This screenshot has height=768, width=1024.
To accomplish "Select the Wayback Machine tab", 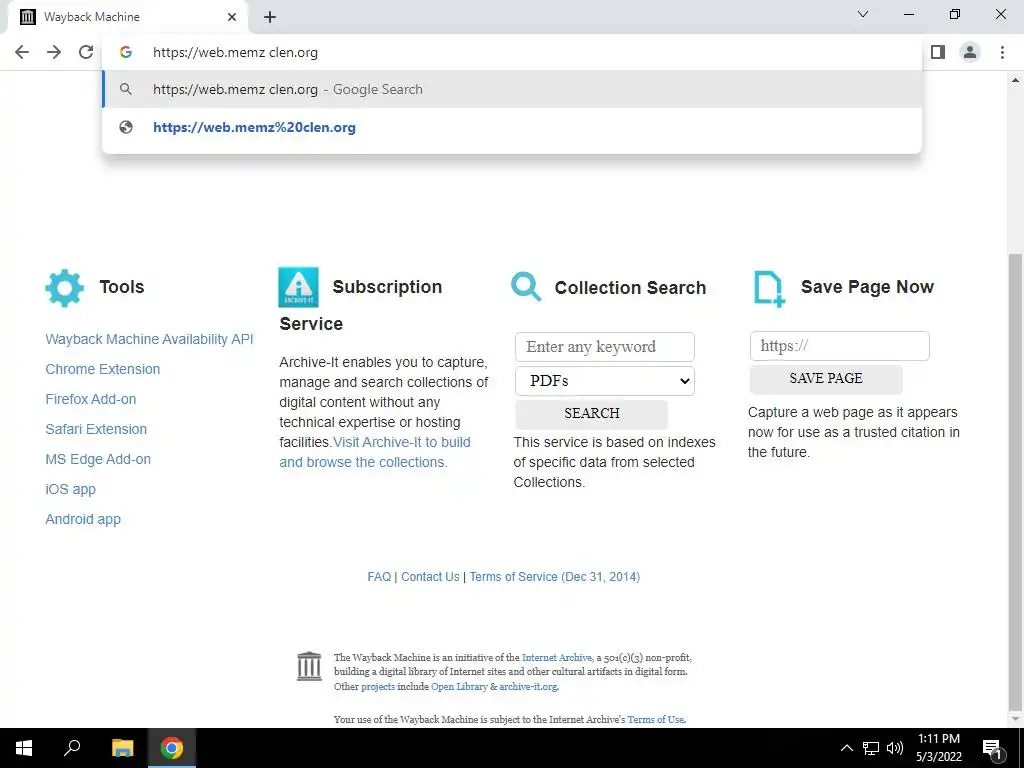I will point(127,17).
